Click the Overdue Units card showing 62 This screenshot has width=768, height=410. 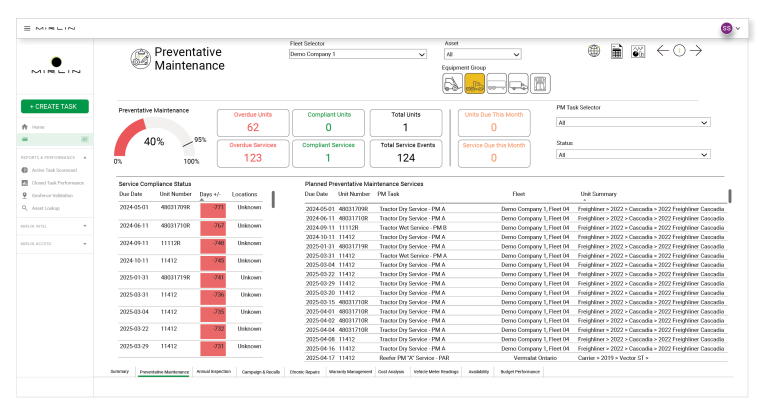(x=253, y=122)
